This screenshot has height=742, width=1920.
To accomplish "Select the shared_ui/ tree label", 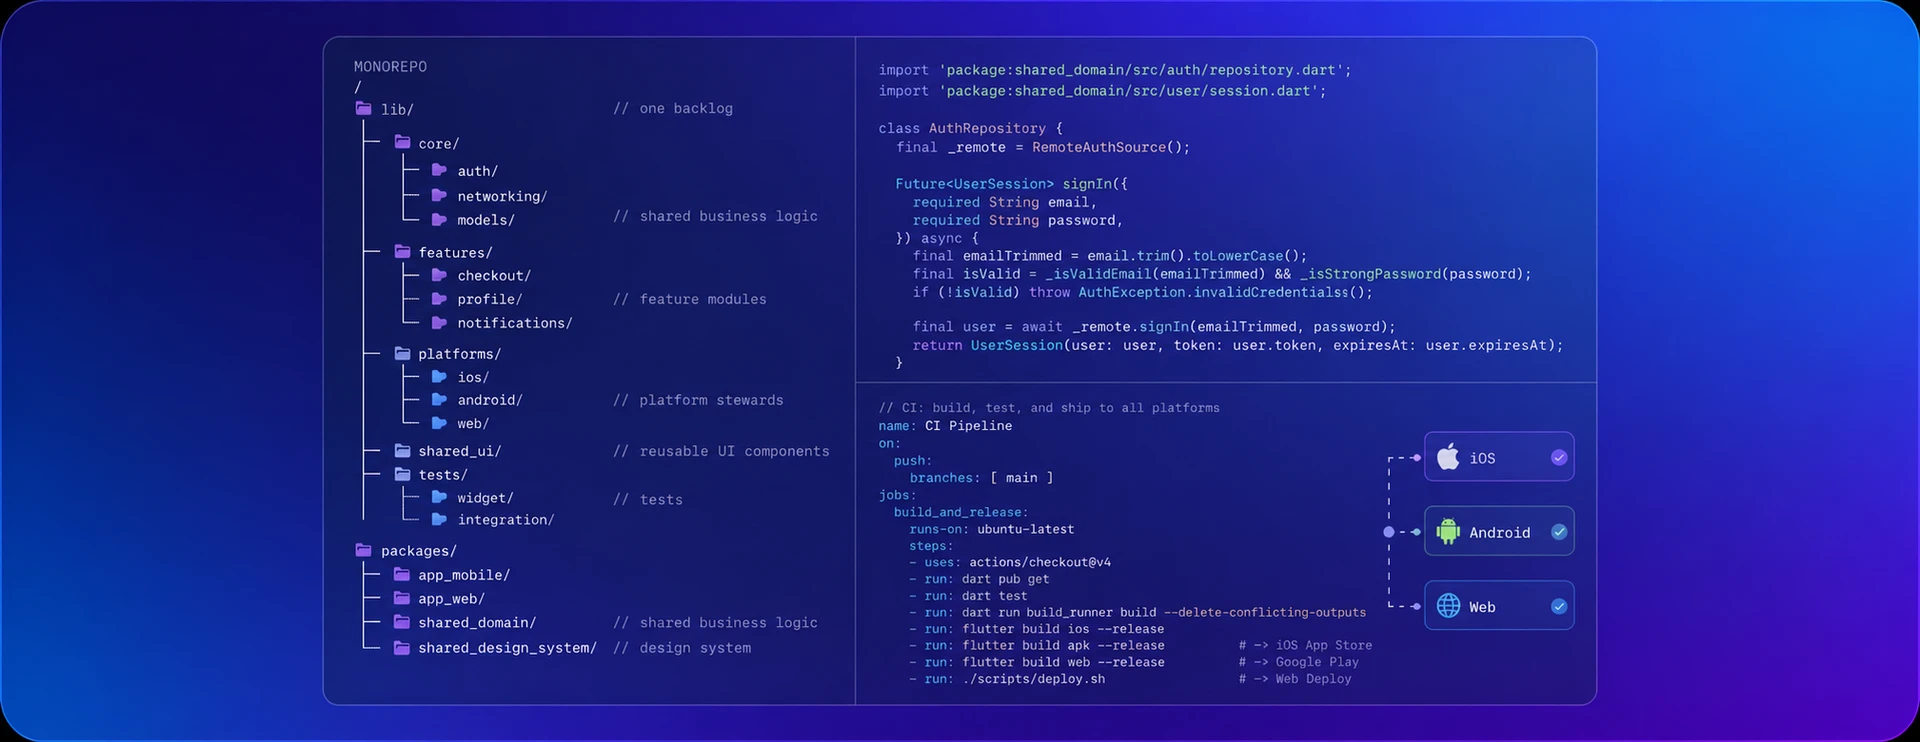I will [x=460, y=451].
